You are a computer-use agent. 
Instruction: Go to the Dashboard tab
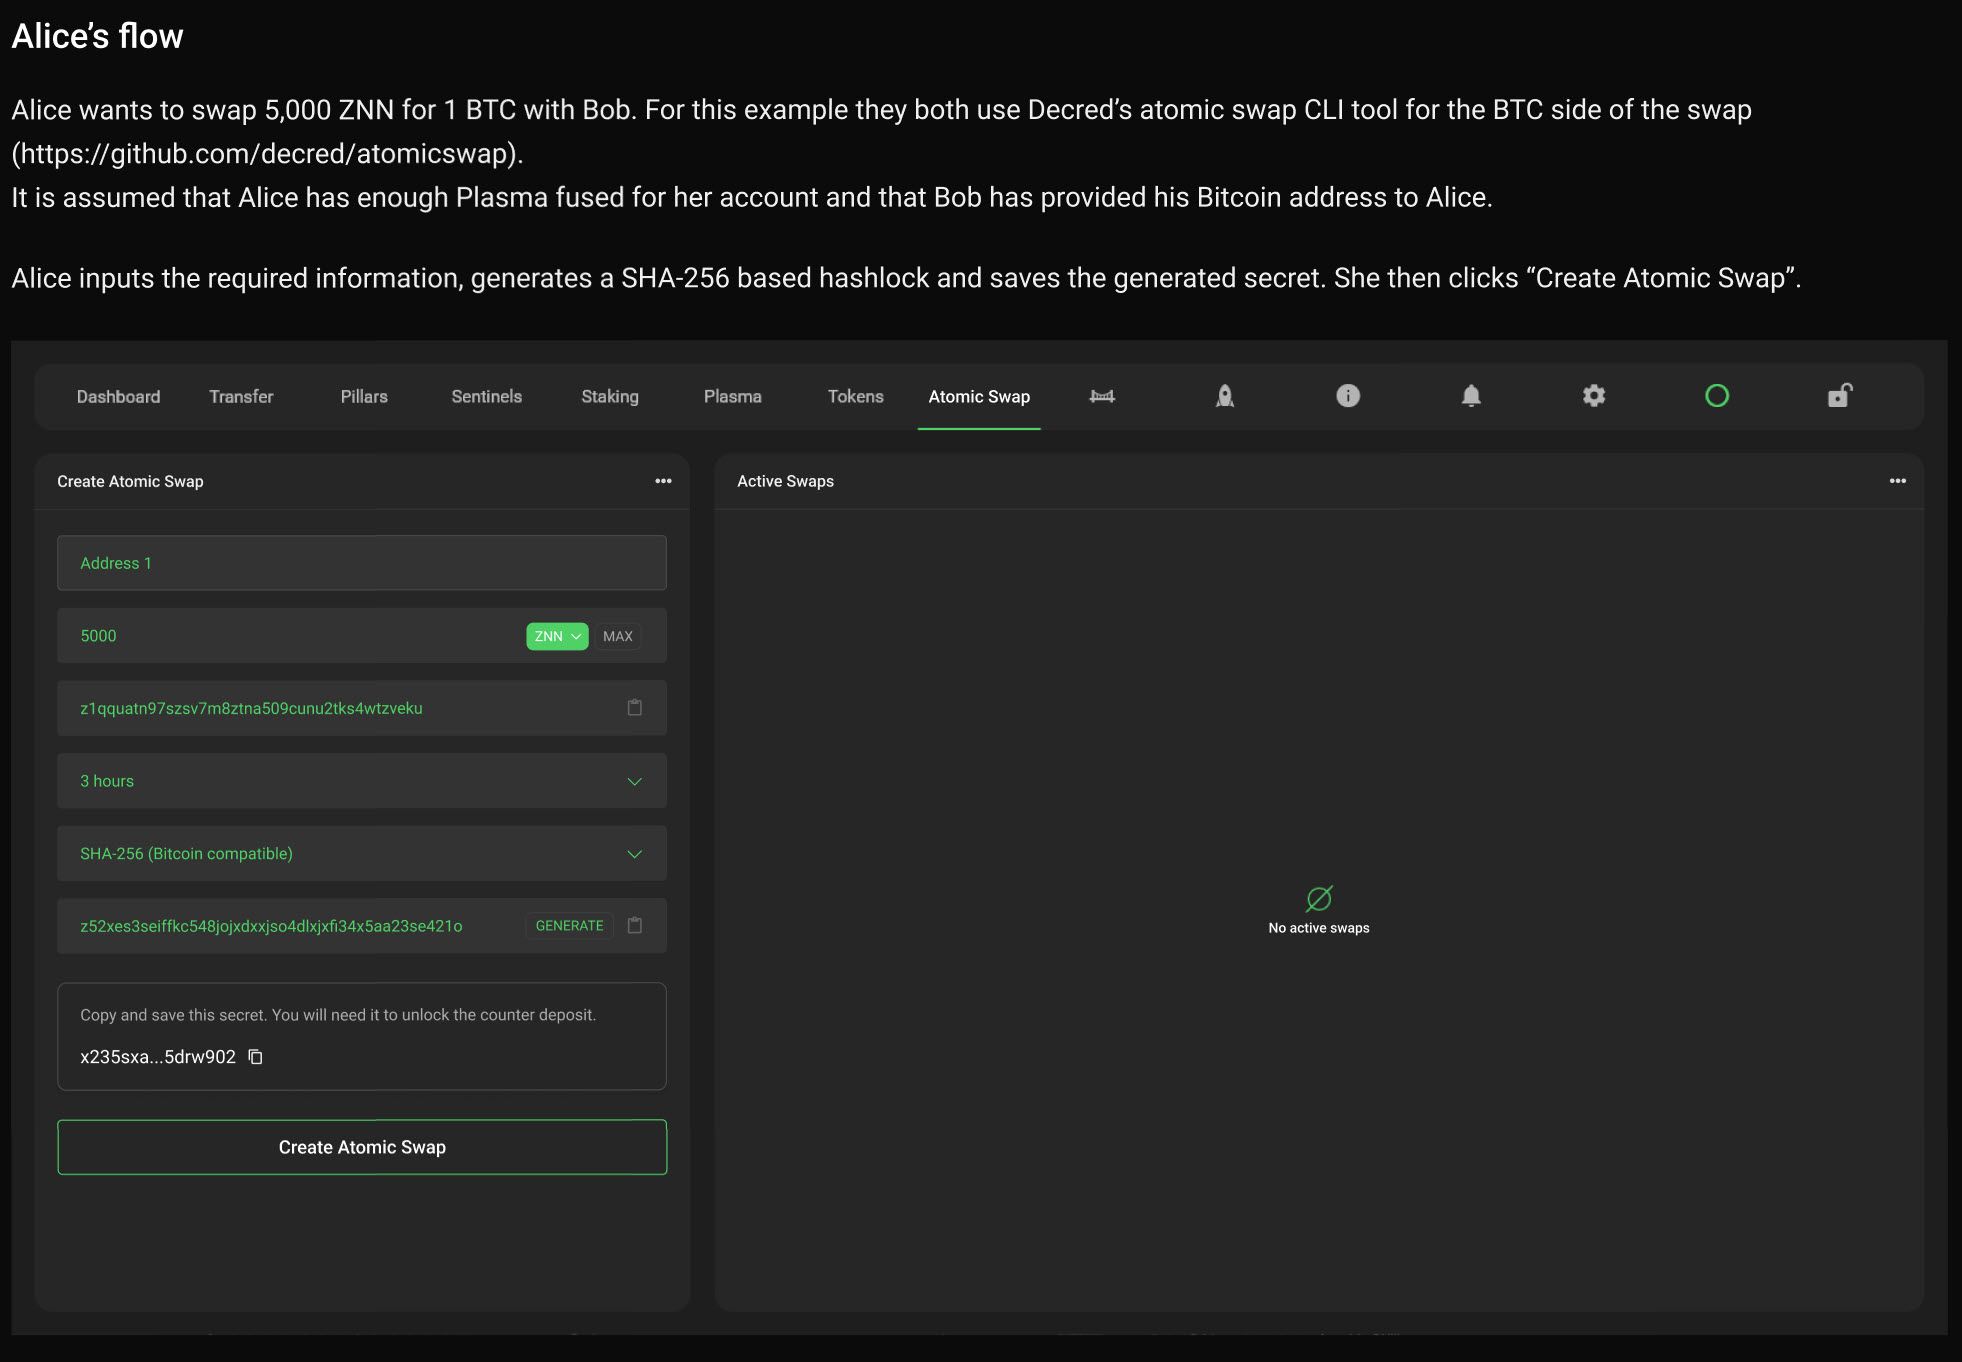118,397
